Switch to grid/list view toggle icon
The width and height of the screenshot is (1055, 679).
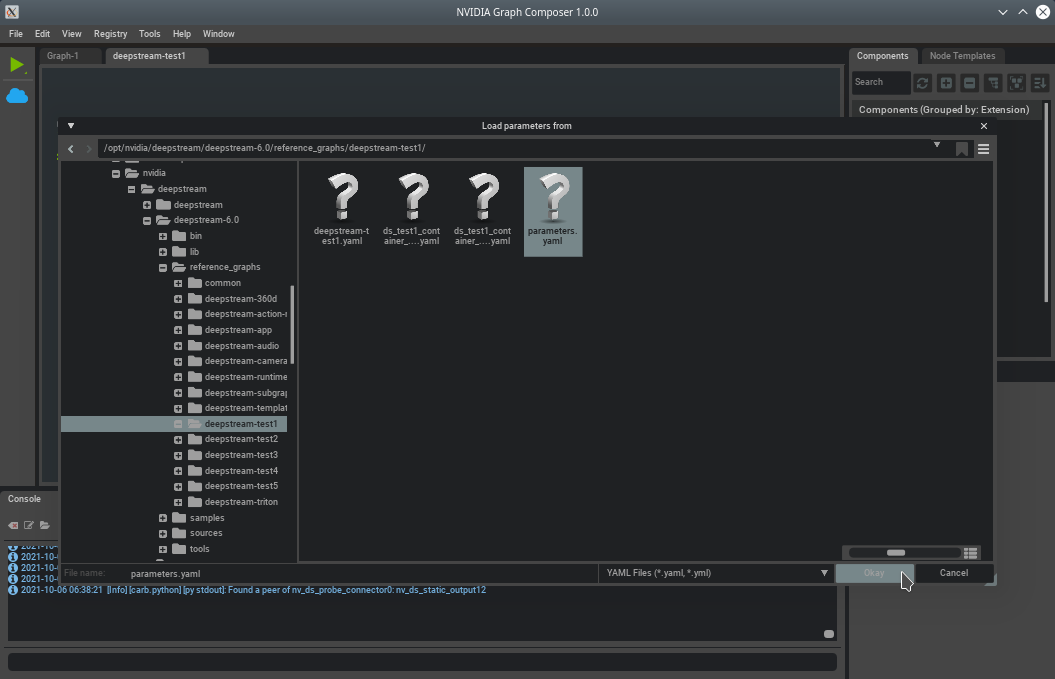tap(970, 553)
